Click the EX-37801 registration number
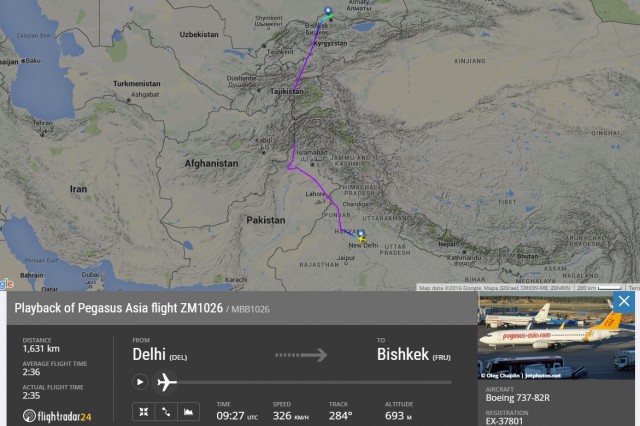 point(504,421)
